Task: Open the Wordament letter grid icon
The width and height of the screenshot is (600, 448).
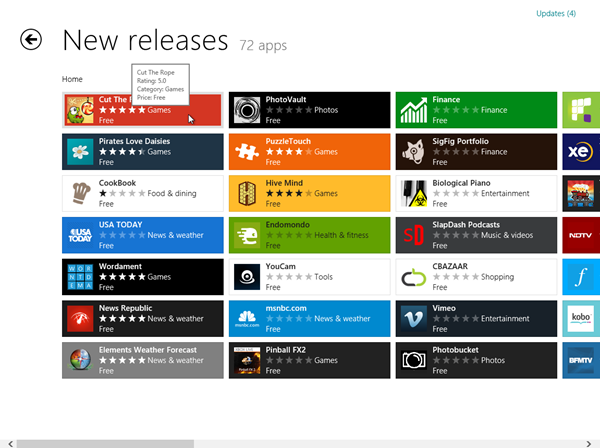Action: pos(80,277)
